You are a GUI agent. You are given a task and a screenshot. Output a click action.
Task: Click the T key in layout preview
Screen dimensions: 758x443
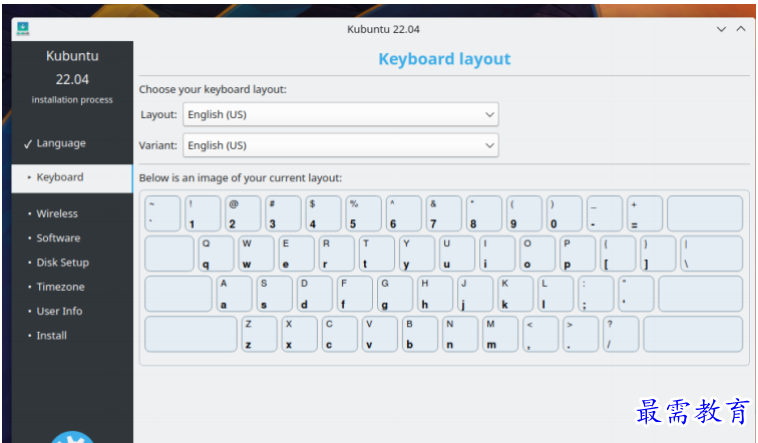click(377, 253)
